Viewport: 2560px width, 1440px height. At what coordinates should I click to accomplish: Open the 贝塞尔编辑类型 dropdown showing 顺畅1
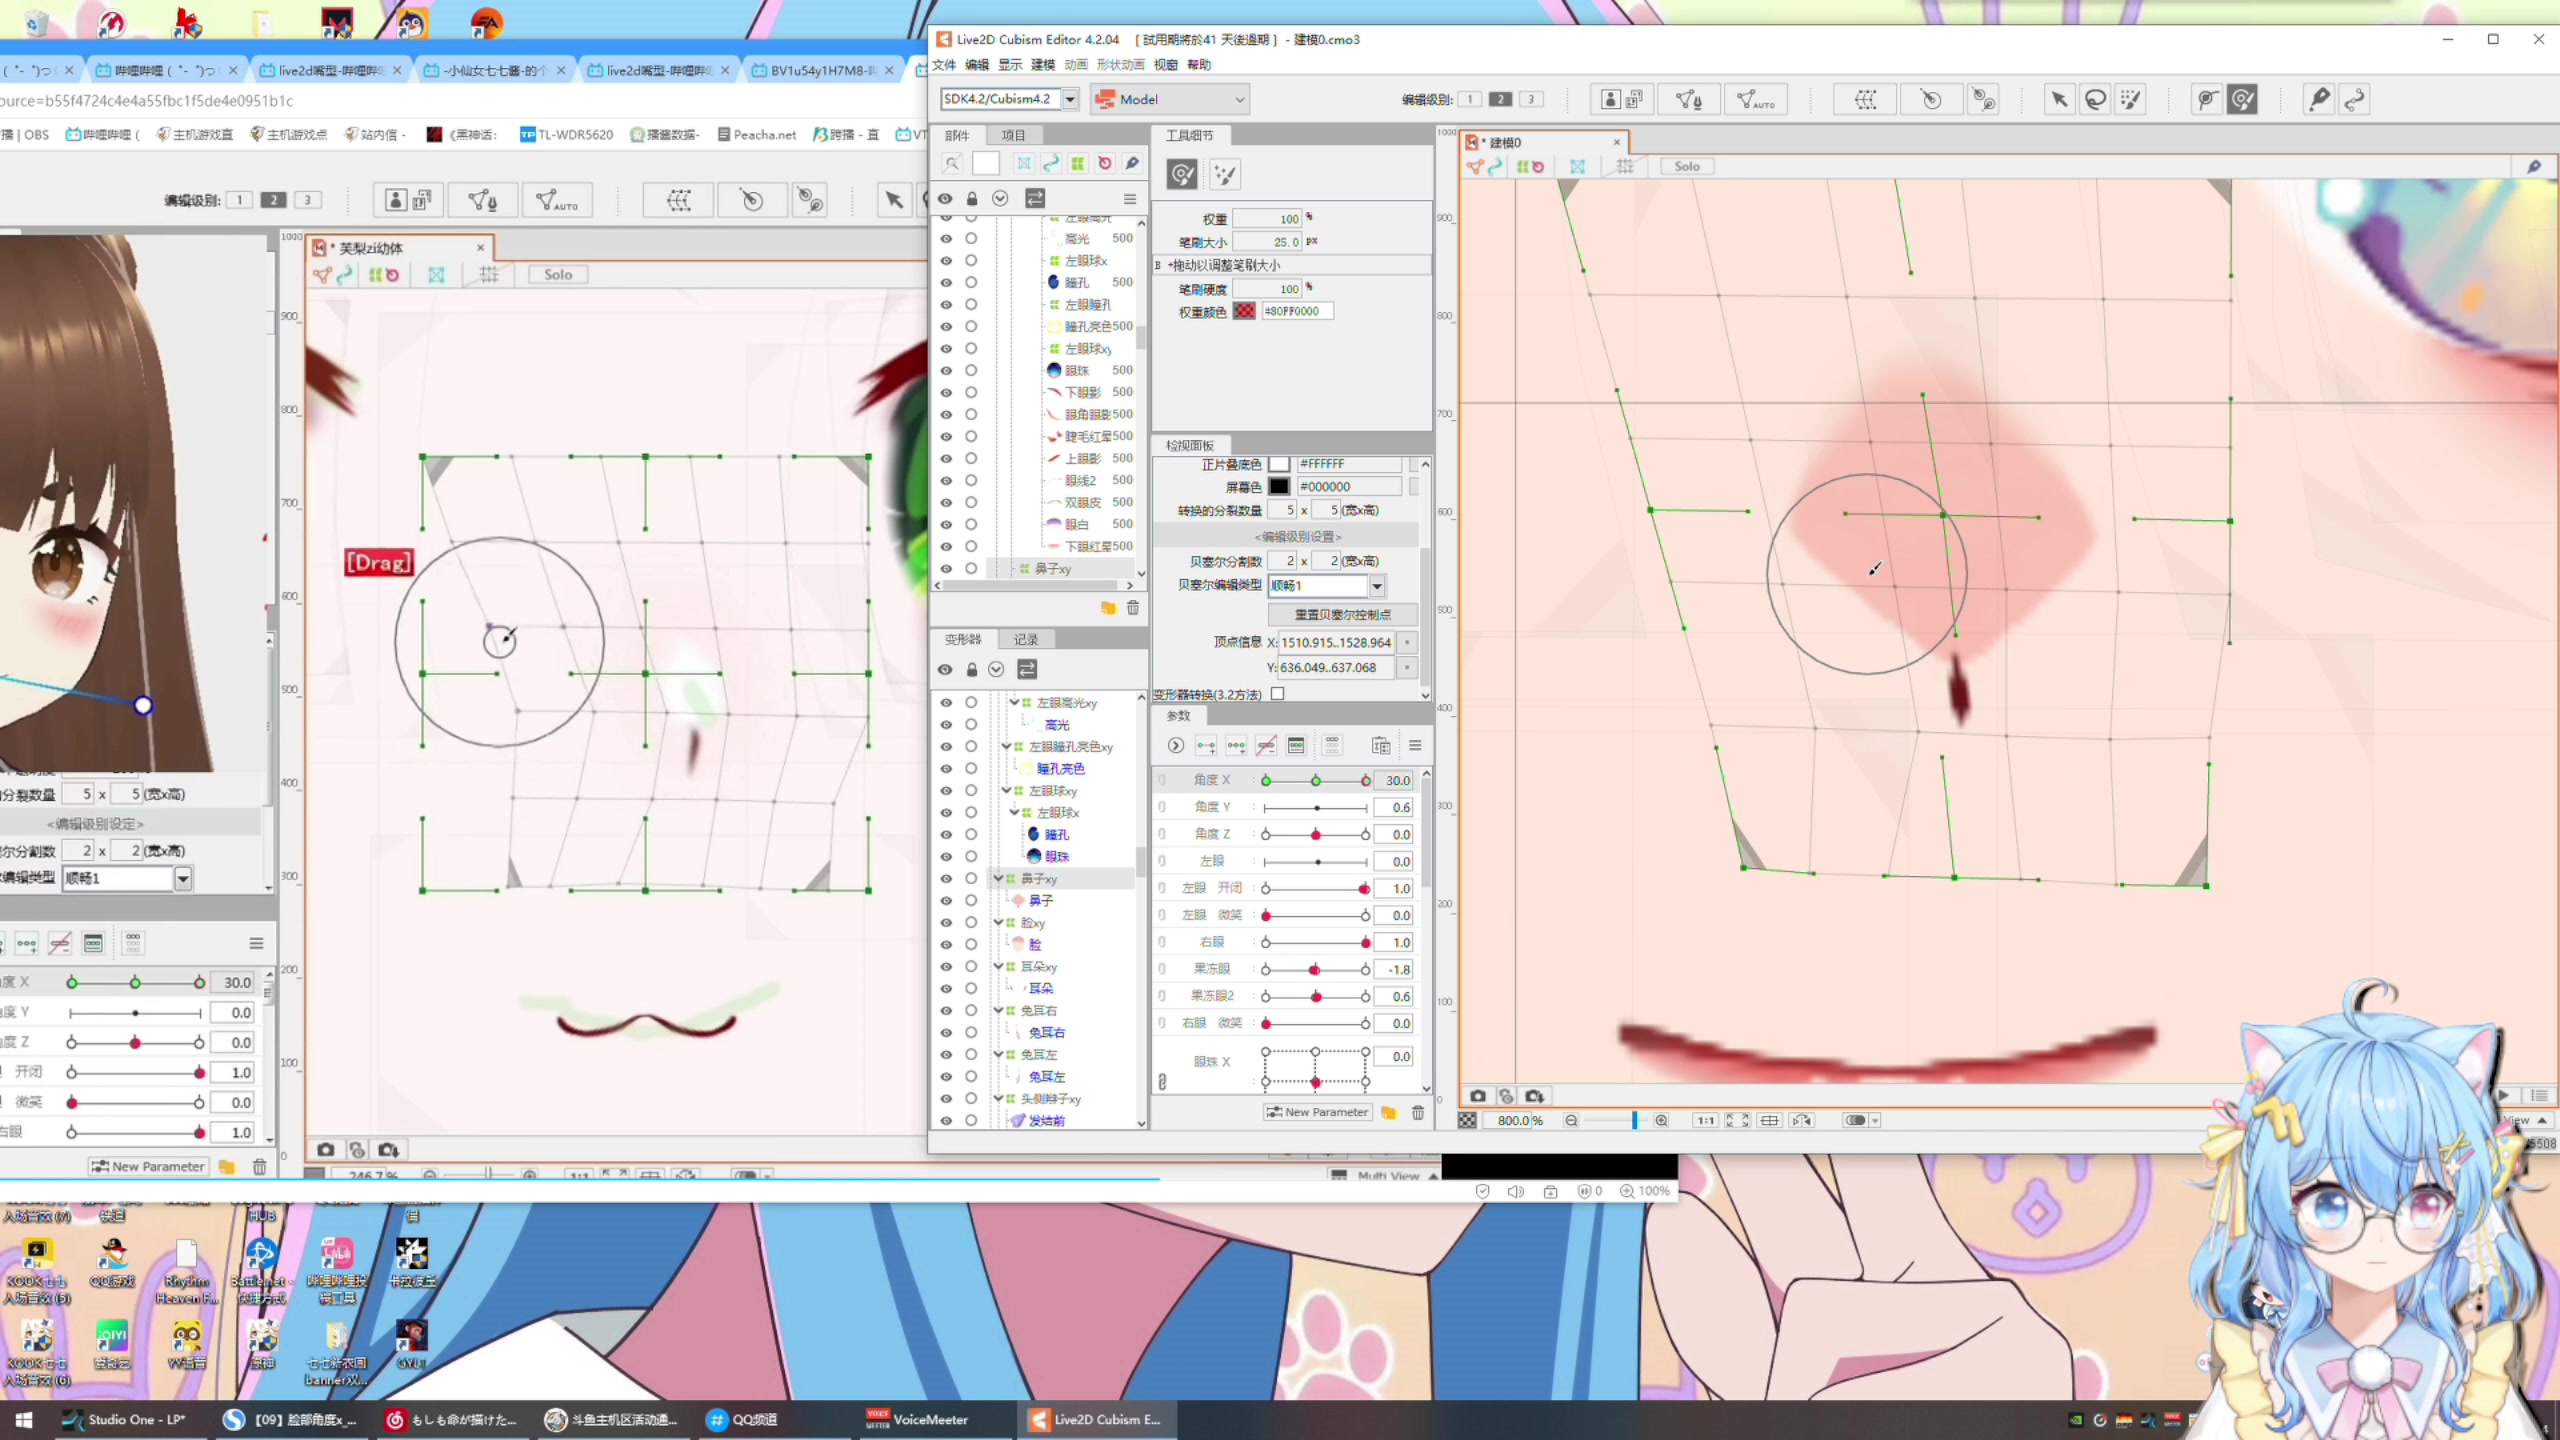[1376, 586]
